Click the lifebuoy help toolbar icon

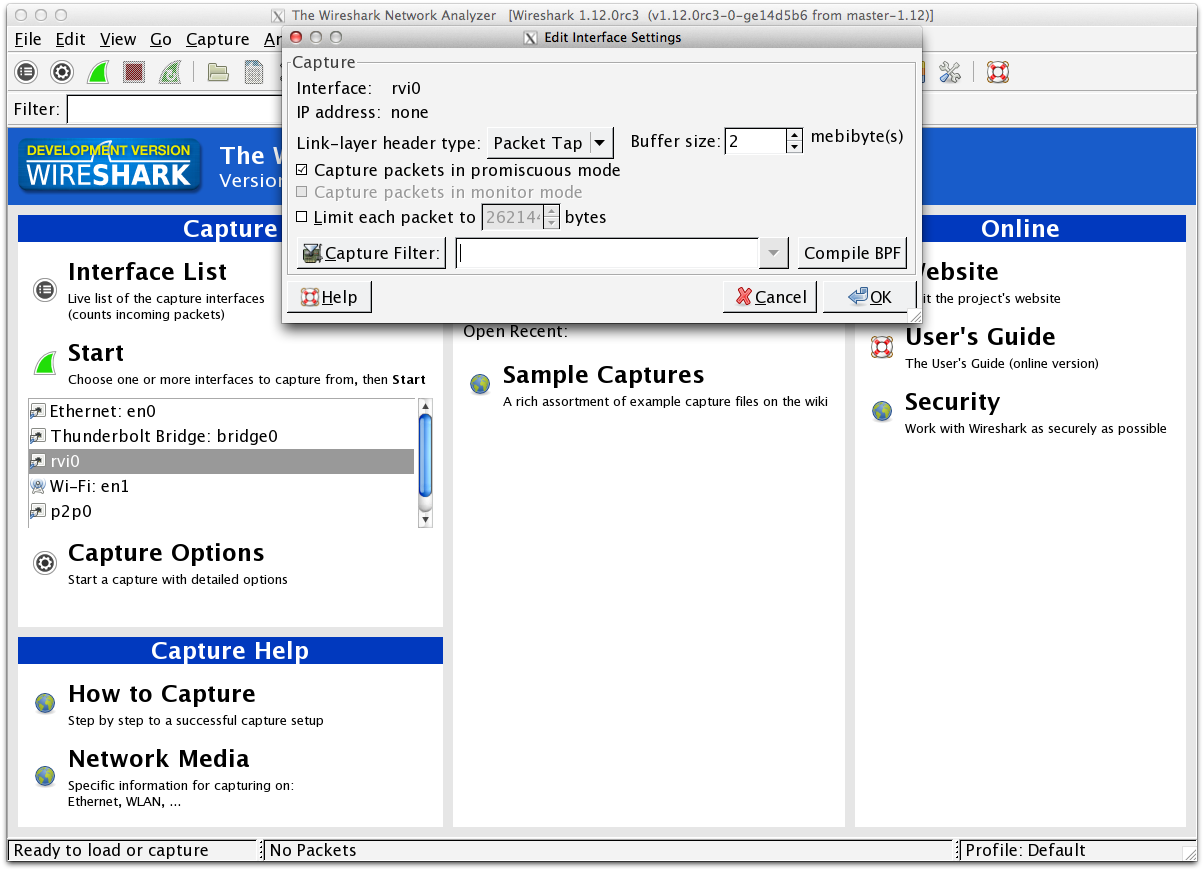998,72
